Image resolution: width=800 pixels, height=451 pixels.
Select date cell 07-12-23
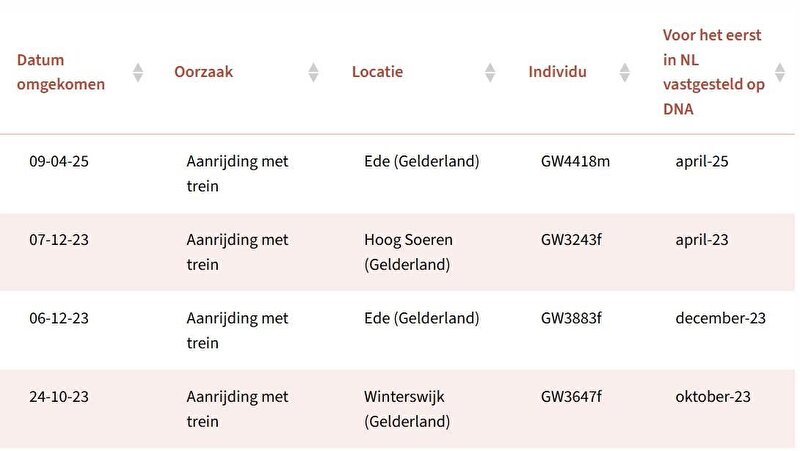coord(59,240)
